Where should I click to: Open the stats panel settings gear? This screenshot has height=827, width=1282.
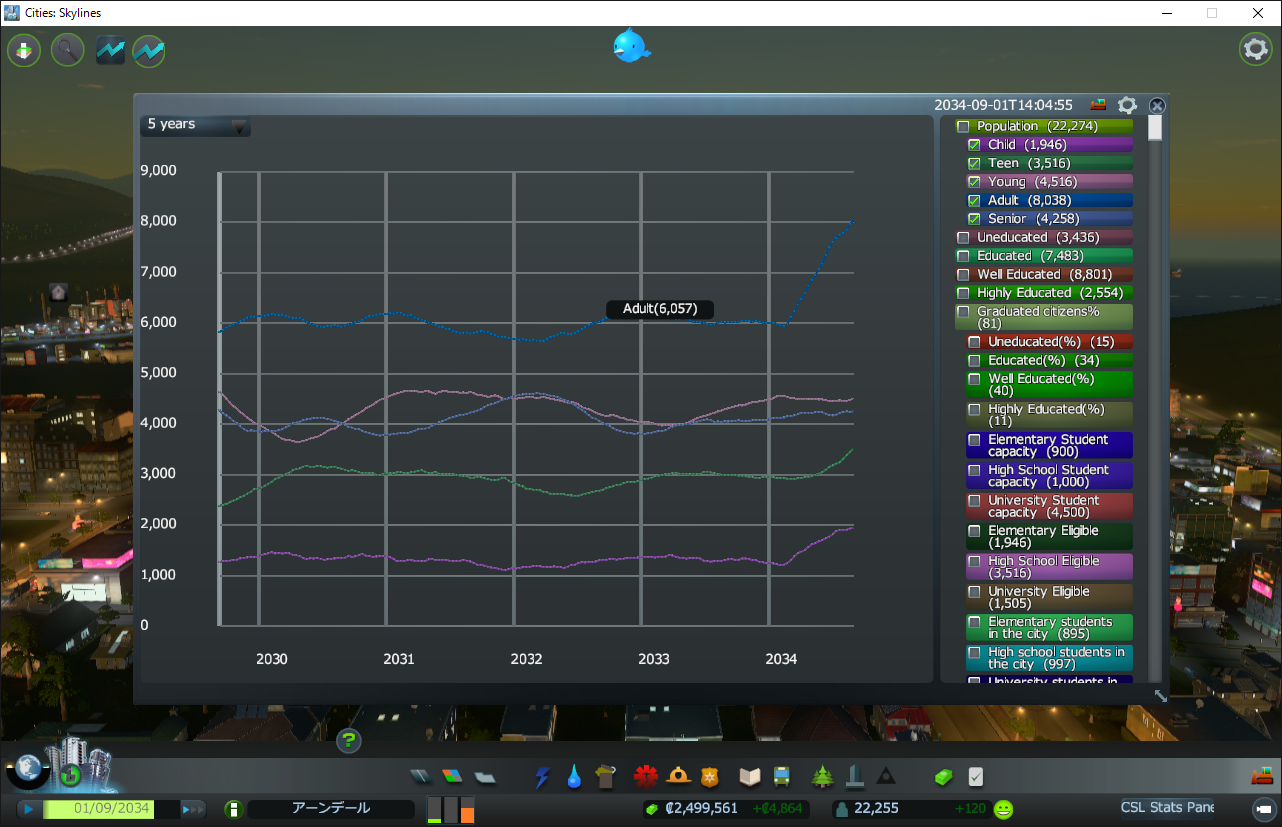[x=1127, y=105]
